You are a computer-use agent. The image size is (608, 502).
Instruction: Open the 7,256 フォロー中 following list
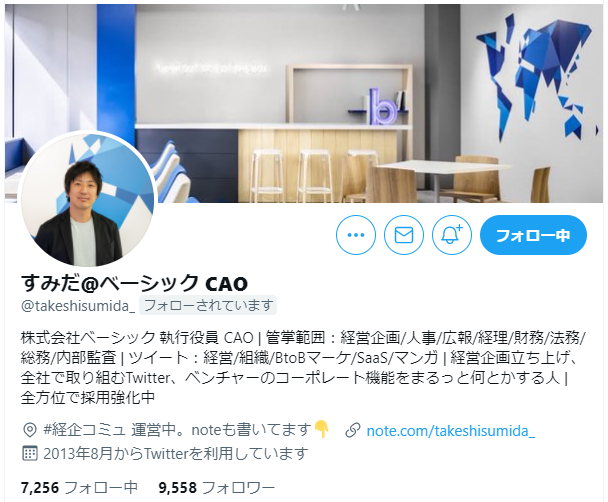click(x=79, y=487)
